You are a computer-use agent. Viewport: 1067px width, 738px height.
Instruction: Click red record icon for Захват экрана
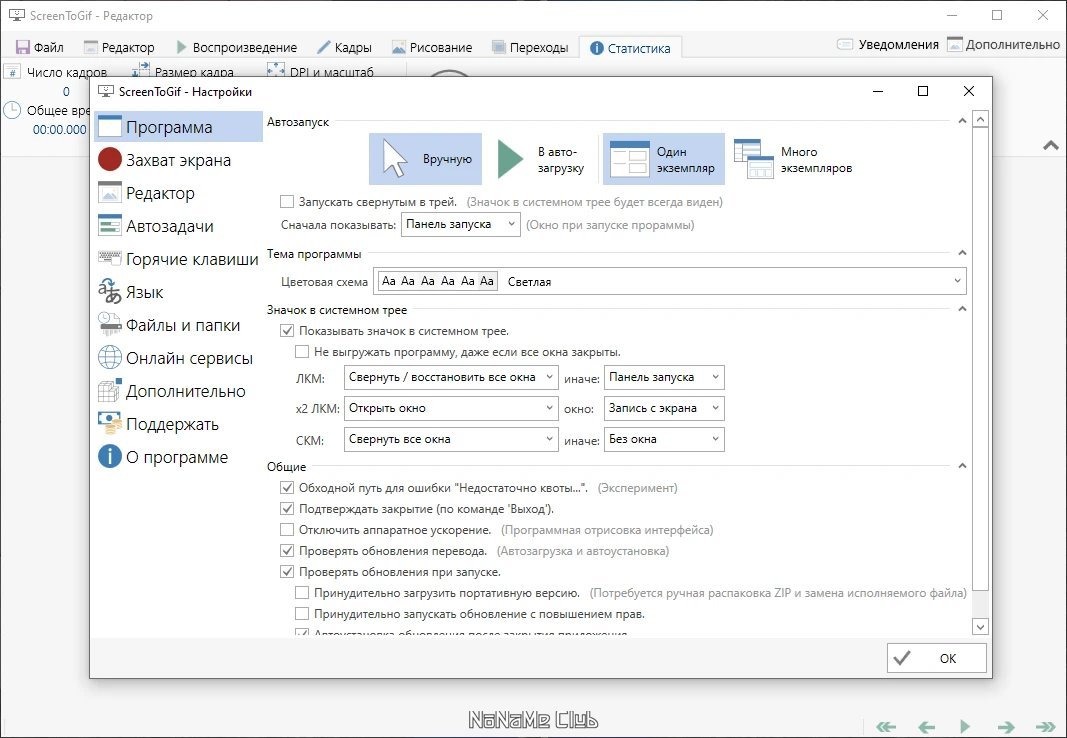pos(110,160)
